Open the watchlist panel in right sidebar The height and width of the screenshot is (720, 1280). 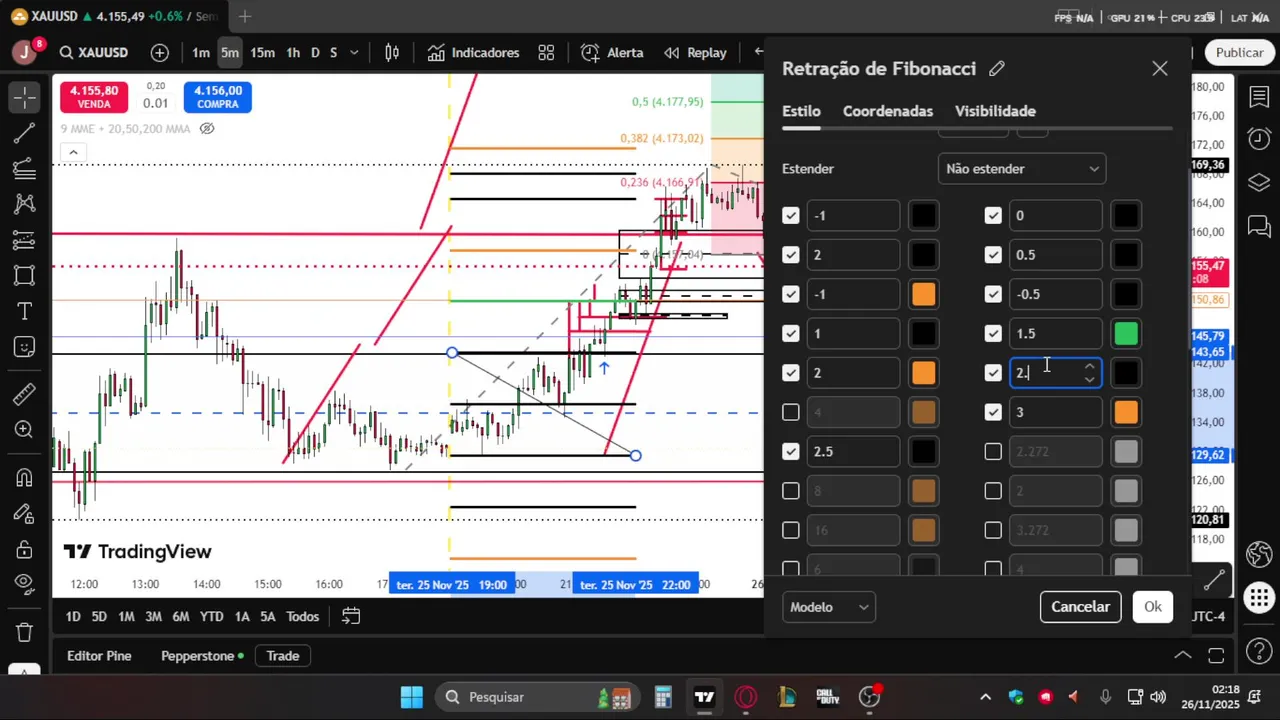pos(1259,97)
